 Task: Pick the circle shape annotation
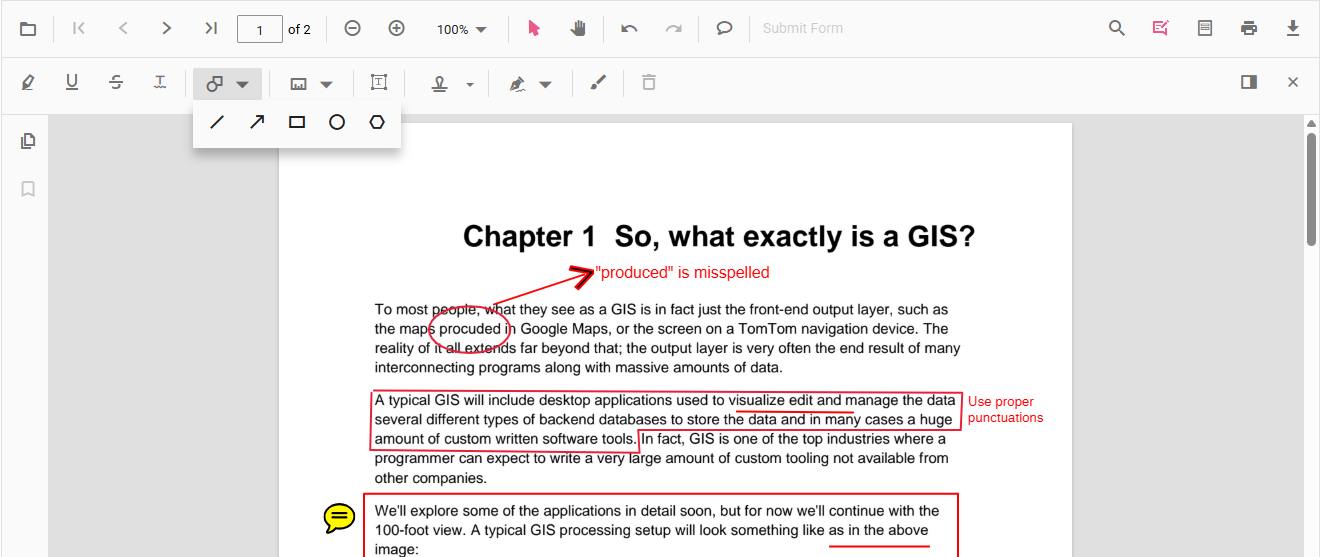click(x=337, y=122)
